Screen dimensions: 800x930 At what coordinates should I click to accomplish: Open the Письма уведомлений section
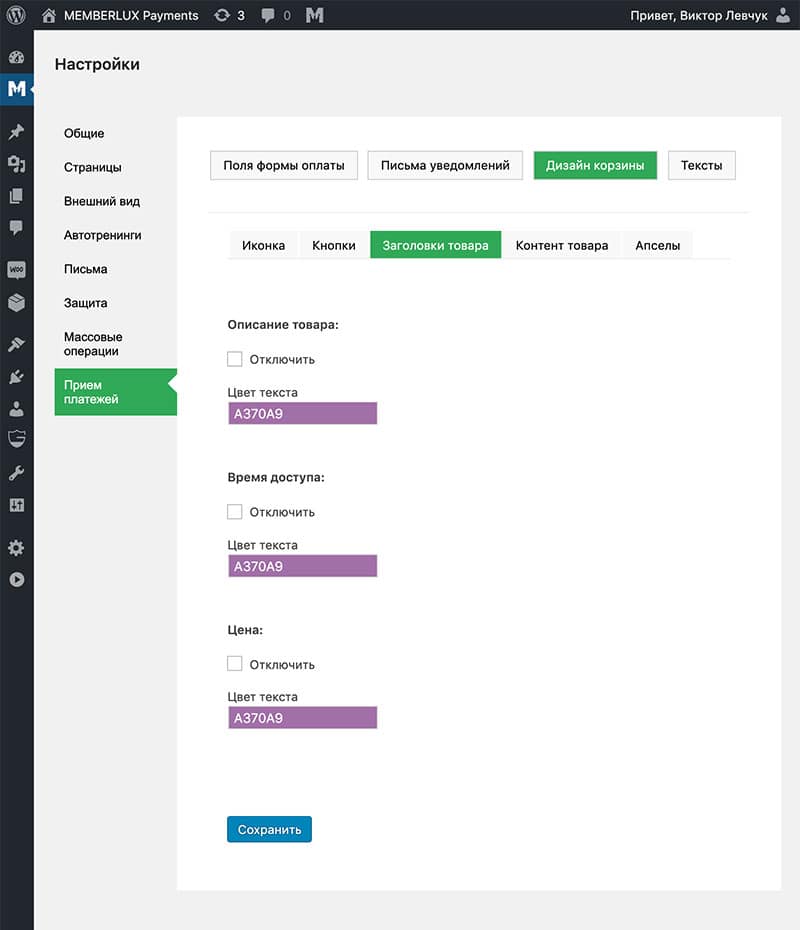445,165
